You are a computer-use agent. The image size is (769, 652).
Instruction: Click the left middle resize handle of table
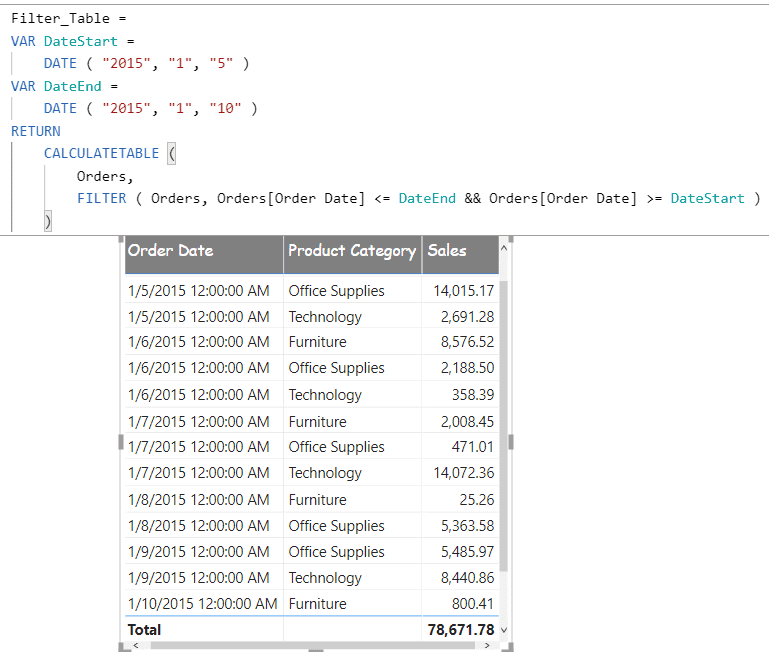pyautogui.click(x=121, y=443)
